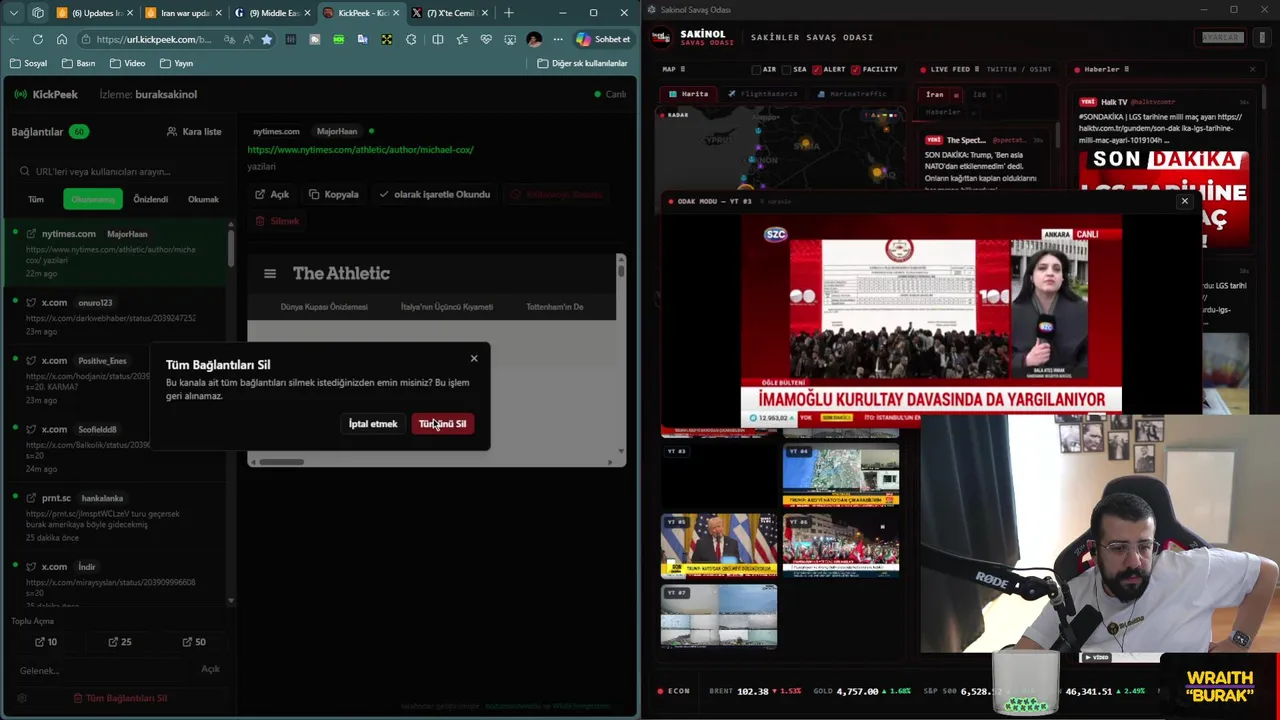Select the Tüm filter tab
1280x720 pixels.
(36, 199)
